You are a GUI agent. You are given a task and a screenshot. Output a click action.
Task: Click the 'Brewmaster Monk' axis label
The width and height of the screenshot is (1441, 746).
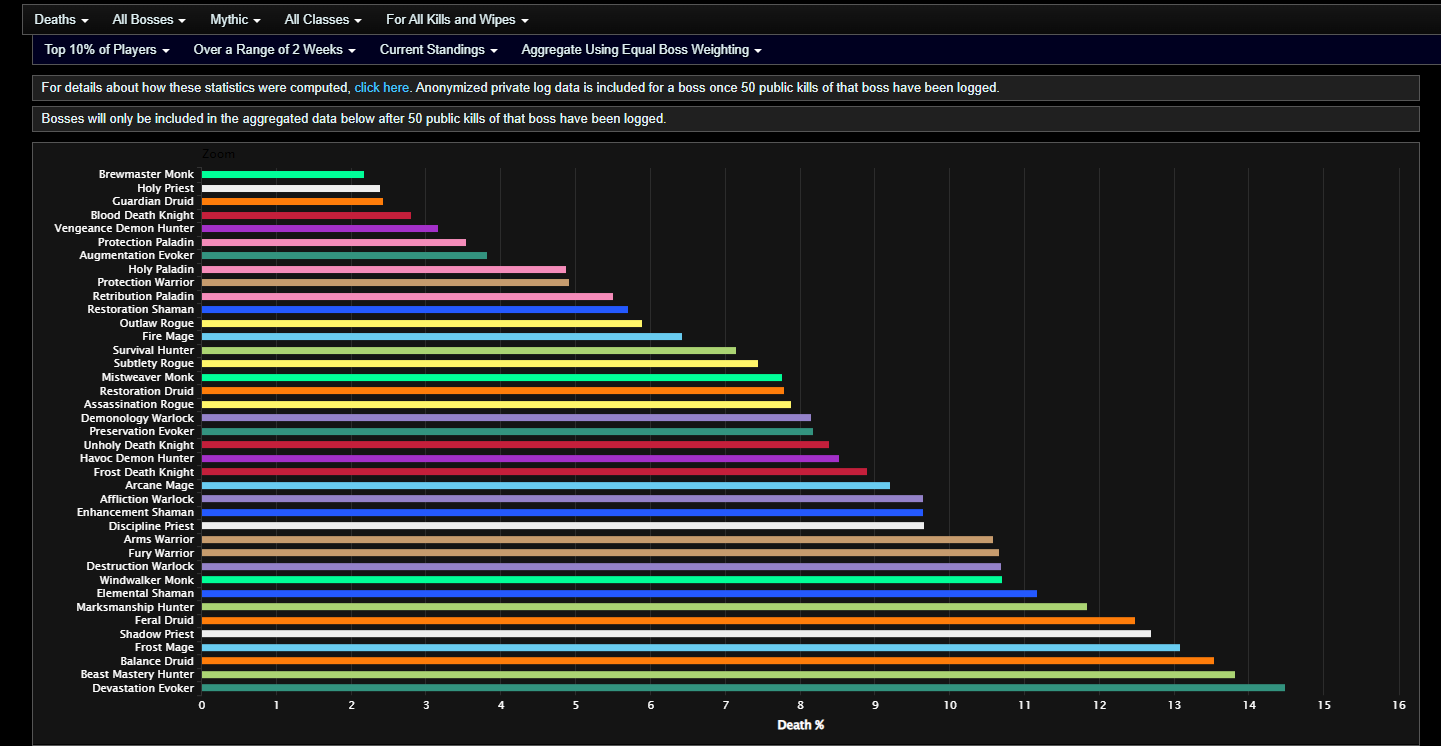pos(146,175)
